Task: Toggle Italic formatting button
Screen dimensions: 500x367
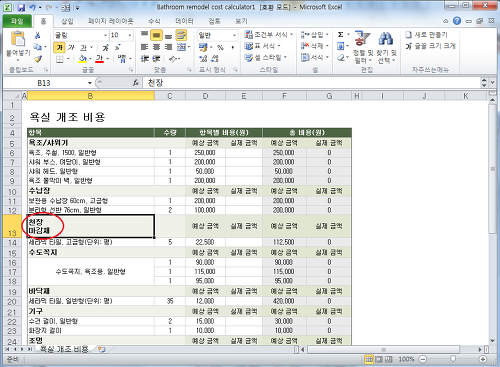Action: click(x=71, y=47)
